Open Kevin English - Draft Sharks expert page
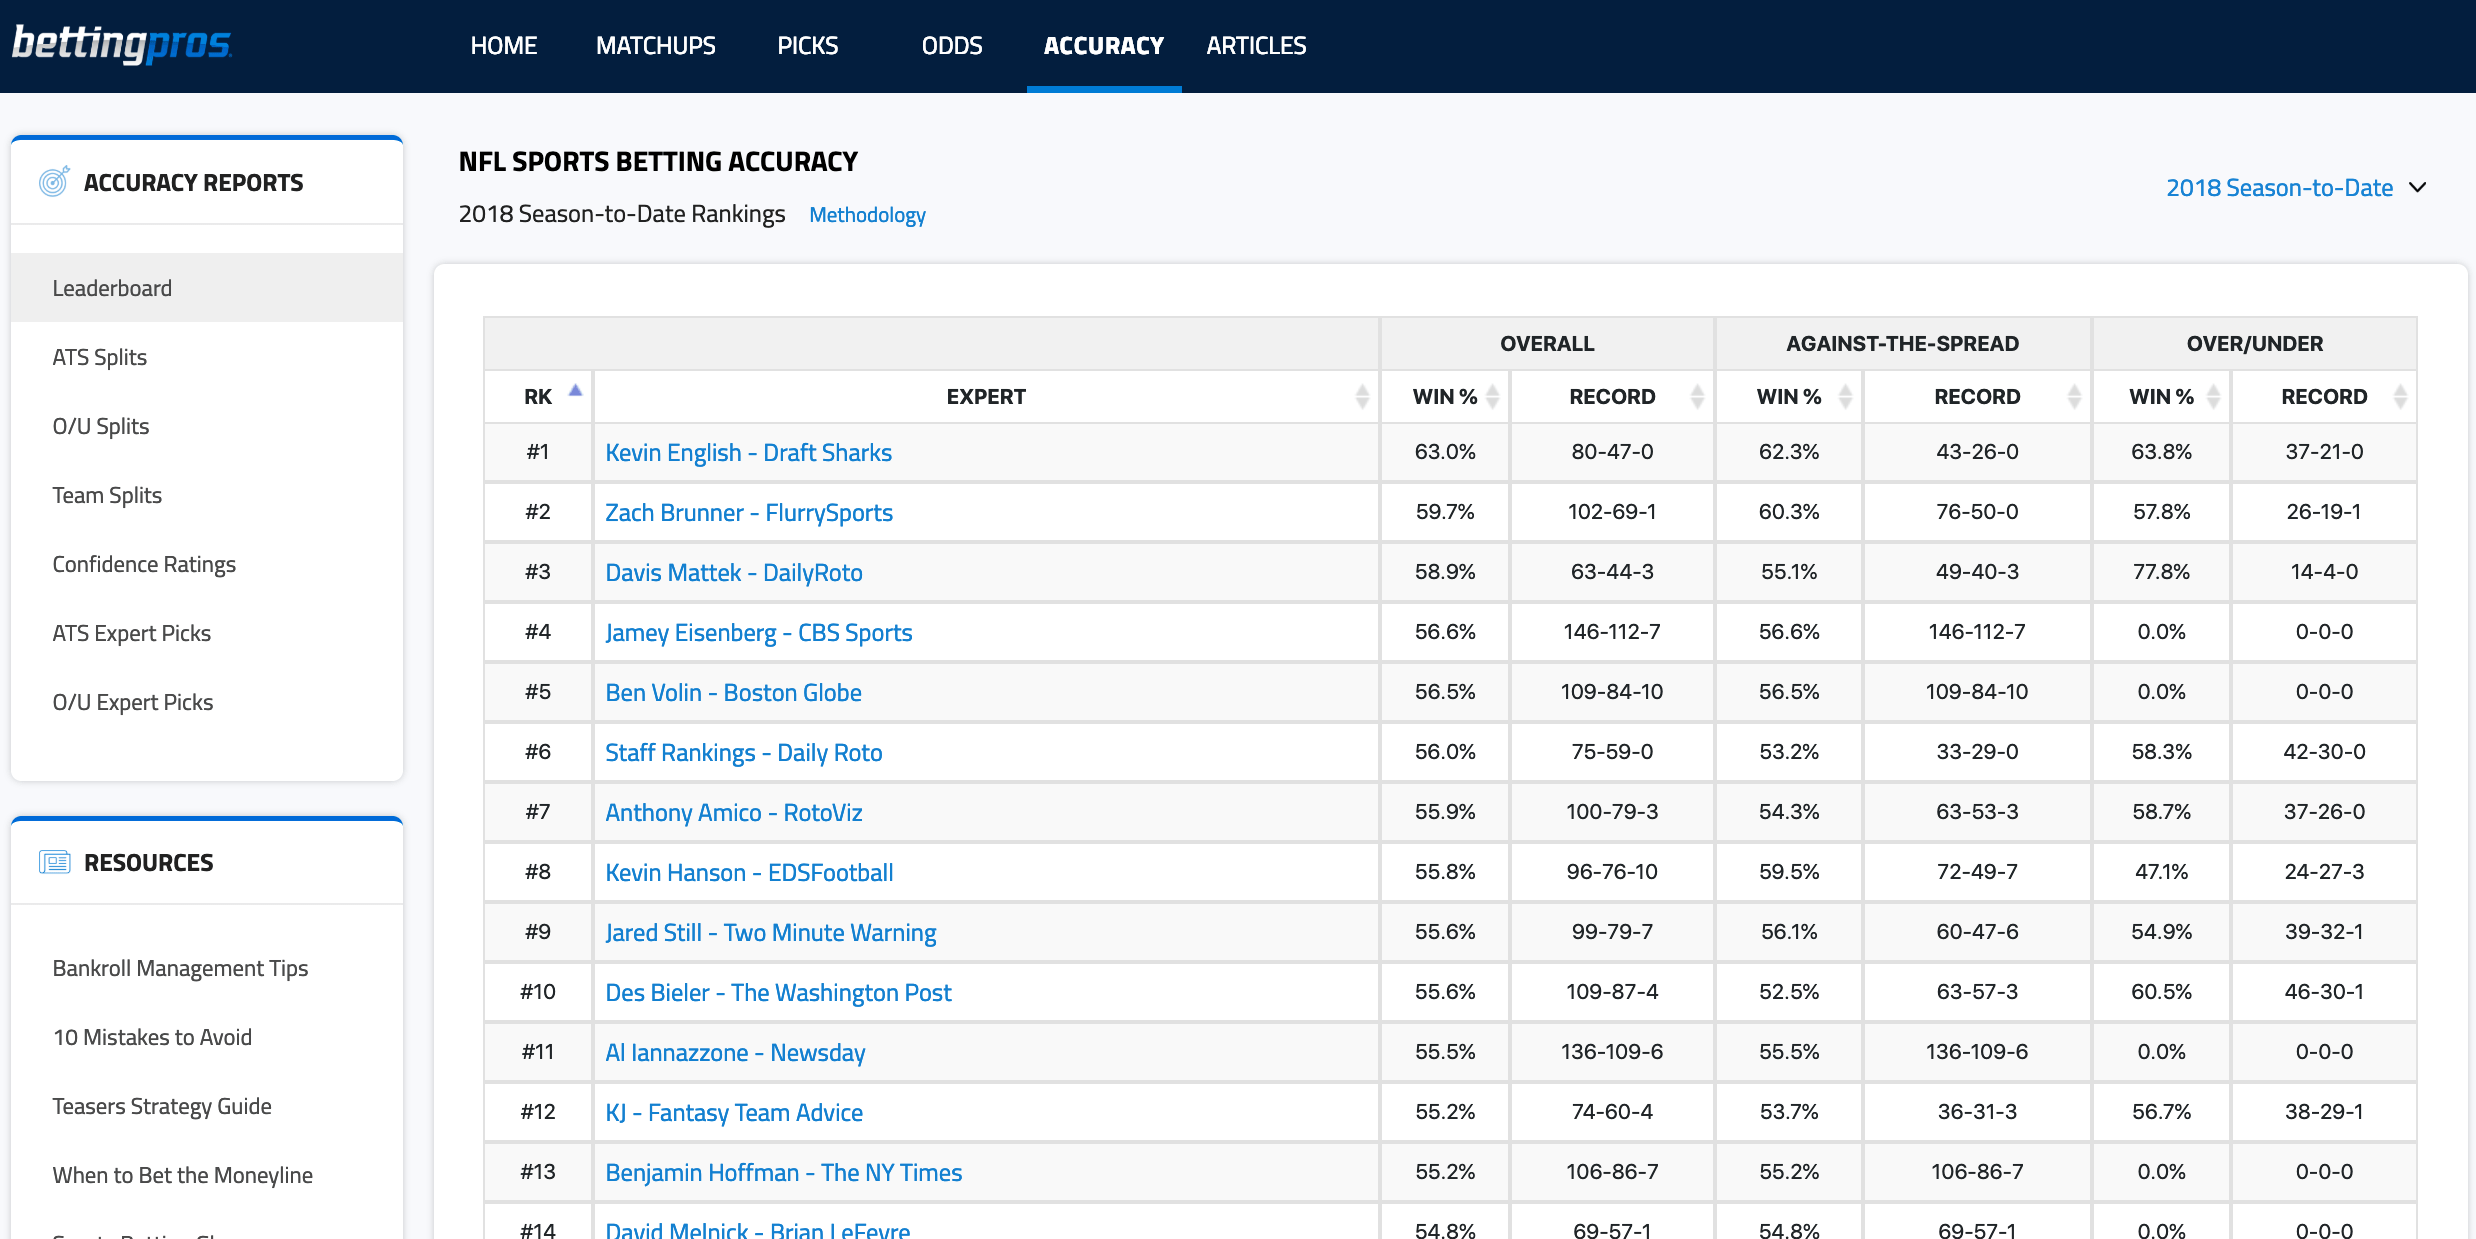The image size is (2476, 1239). [748, 452]
